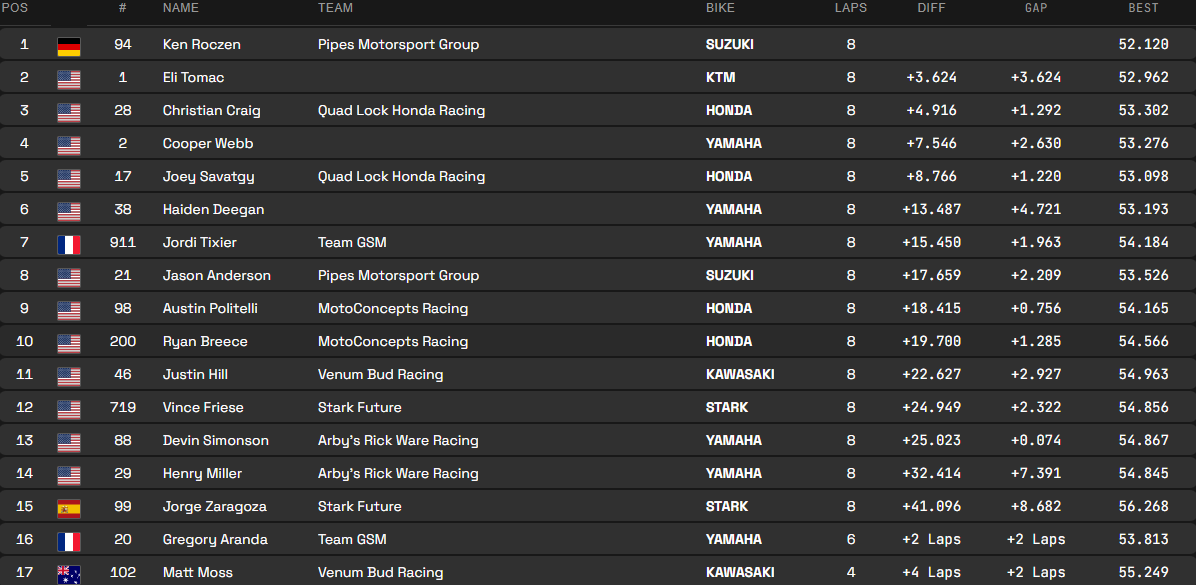Click the BEST lap column header

(x=1143, y=8)
